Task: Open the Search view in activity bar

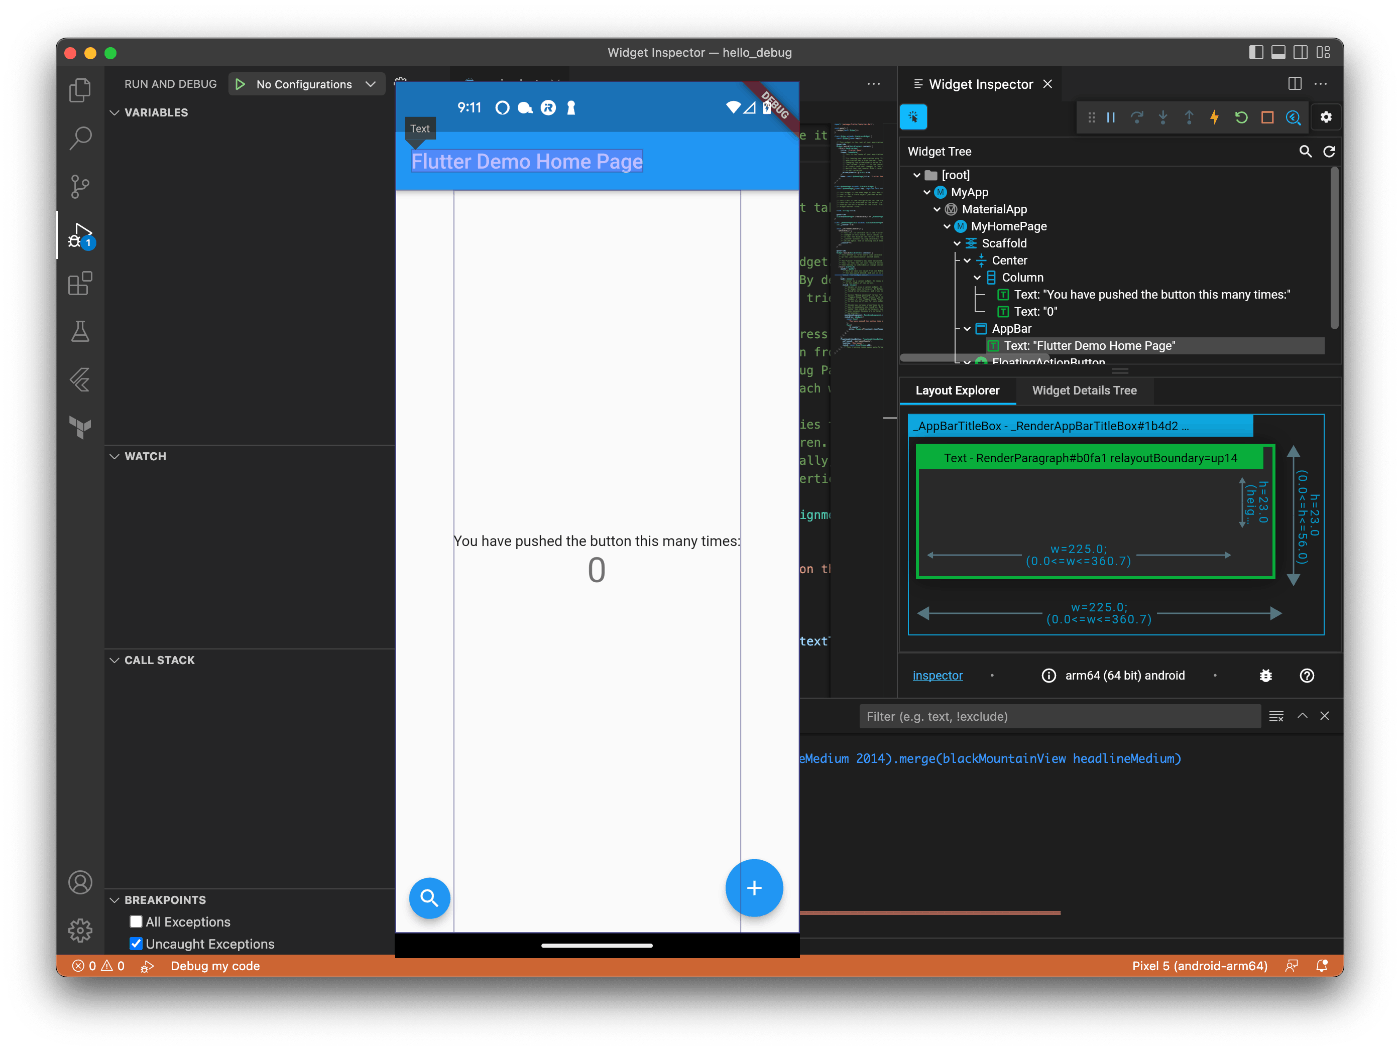Action: click(80, 138)
